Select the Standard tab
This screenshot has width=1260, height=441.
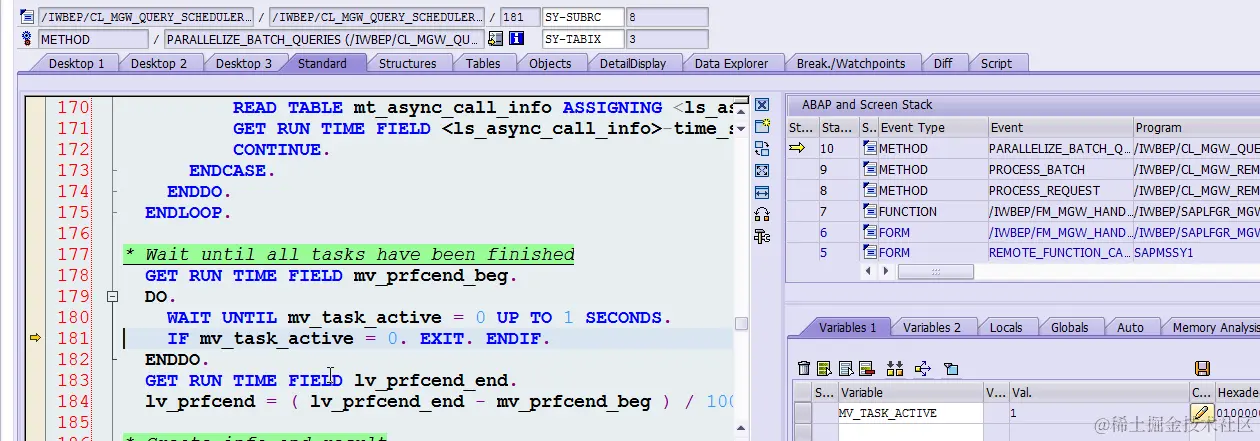click(x=322, y=63)
